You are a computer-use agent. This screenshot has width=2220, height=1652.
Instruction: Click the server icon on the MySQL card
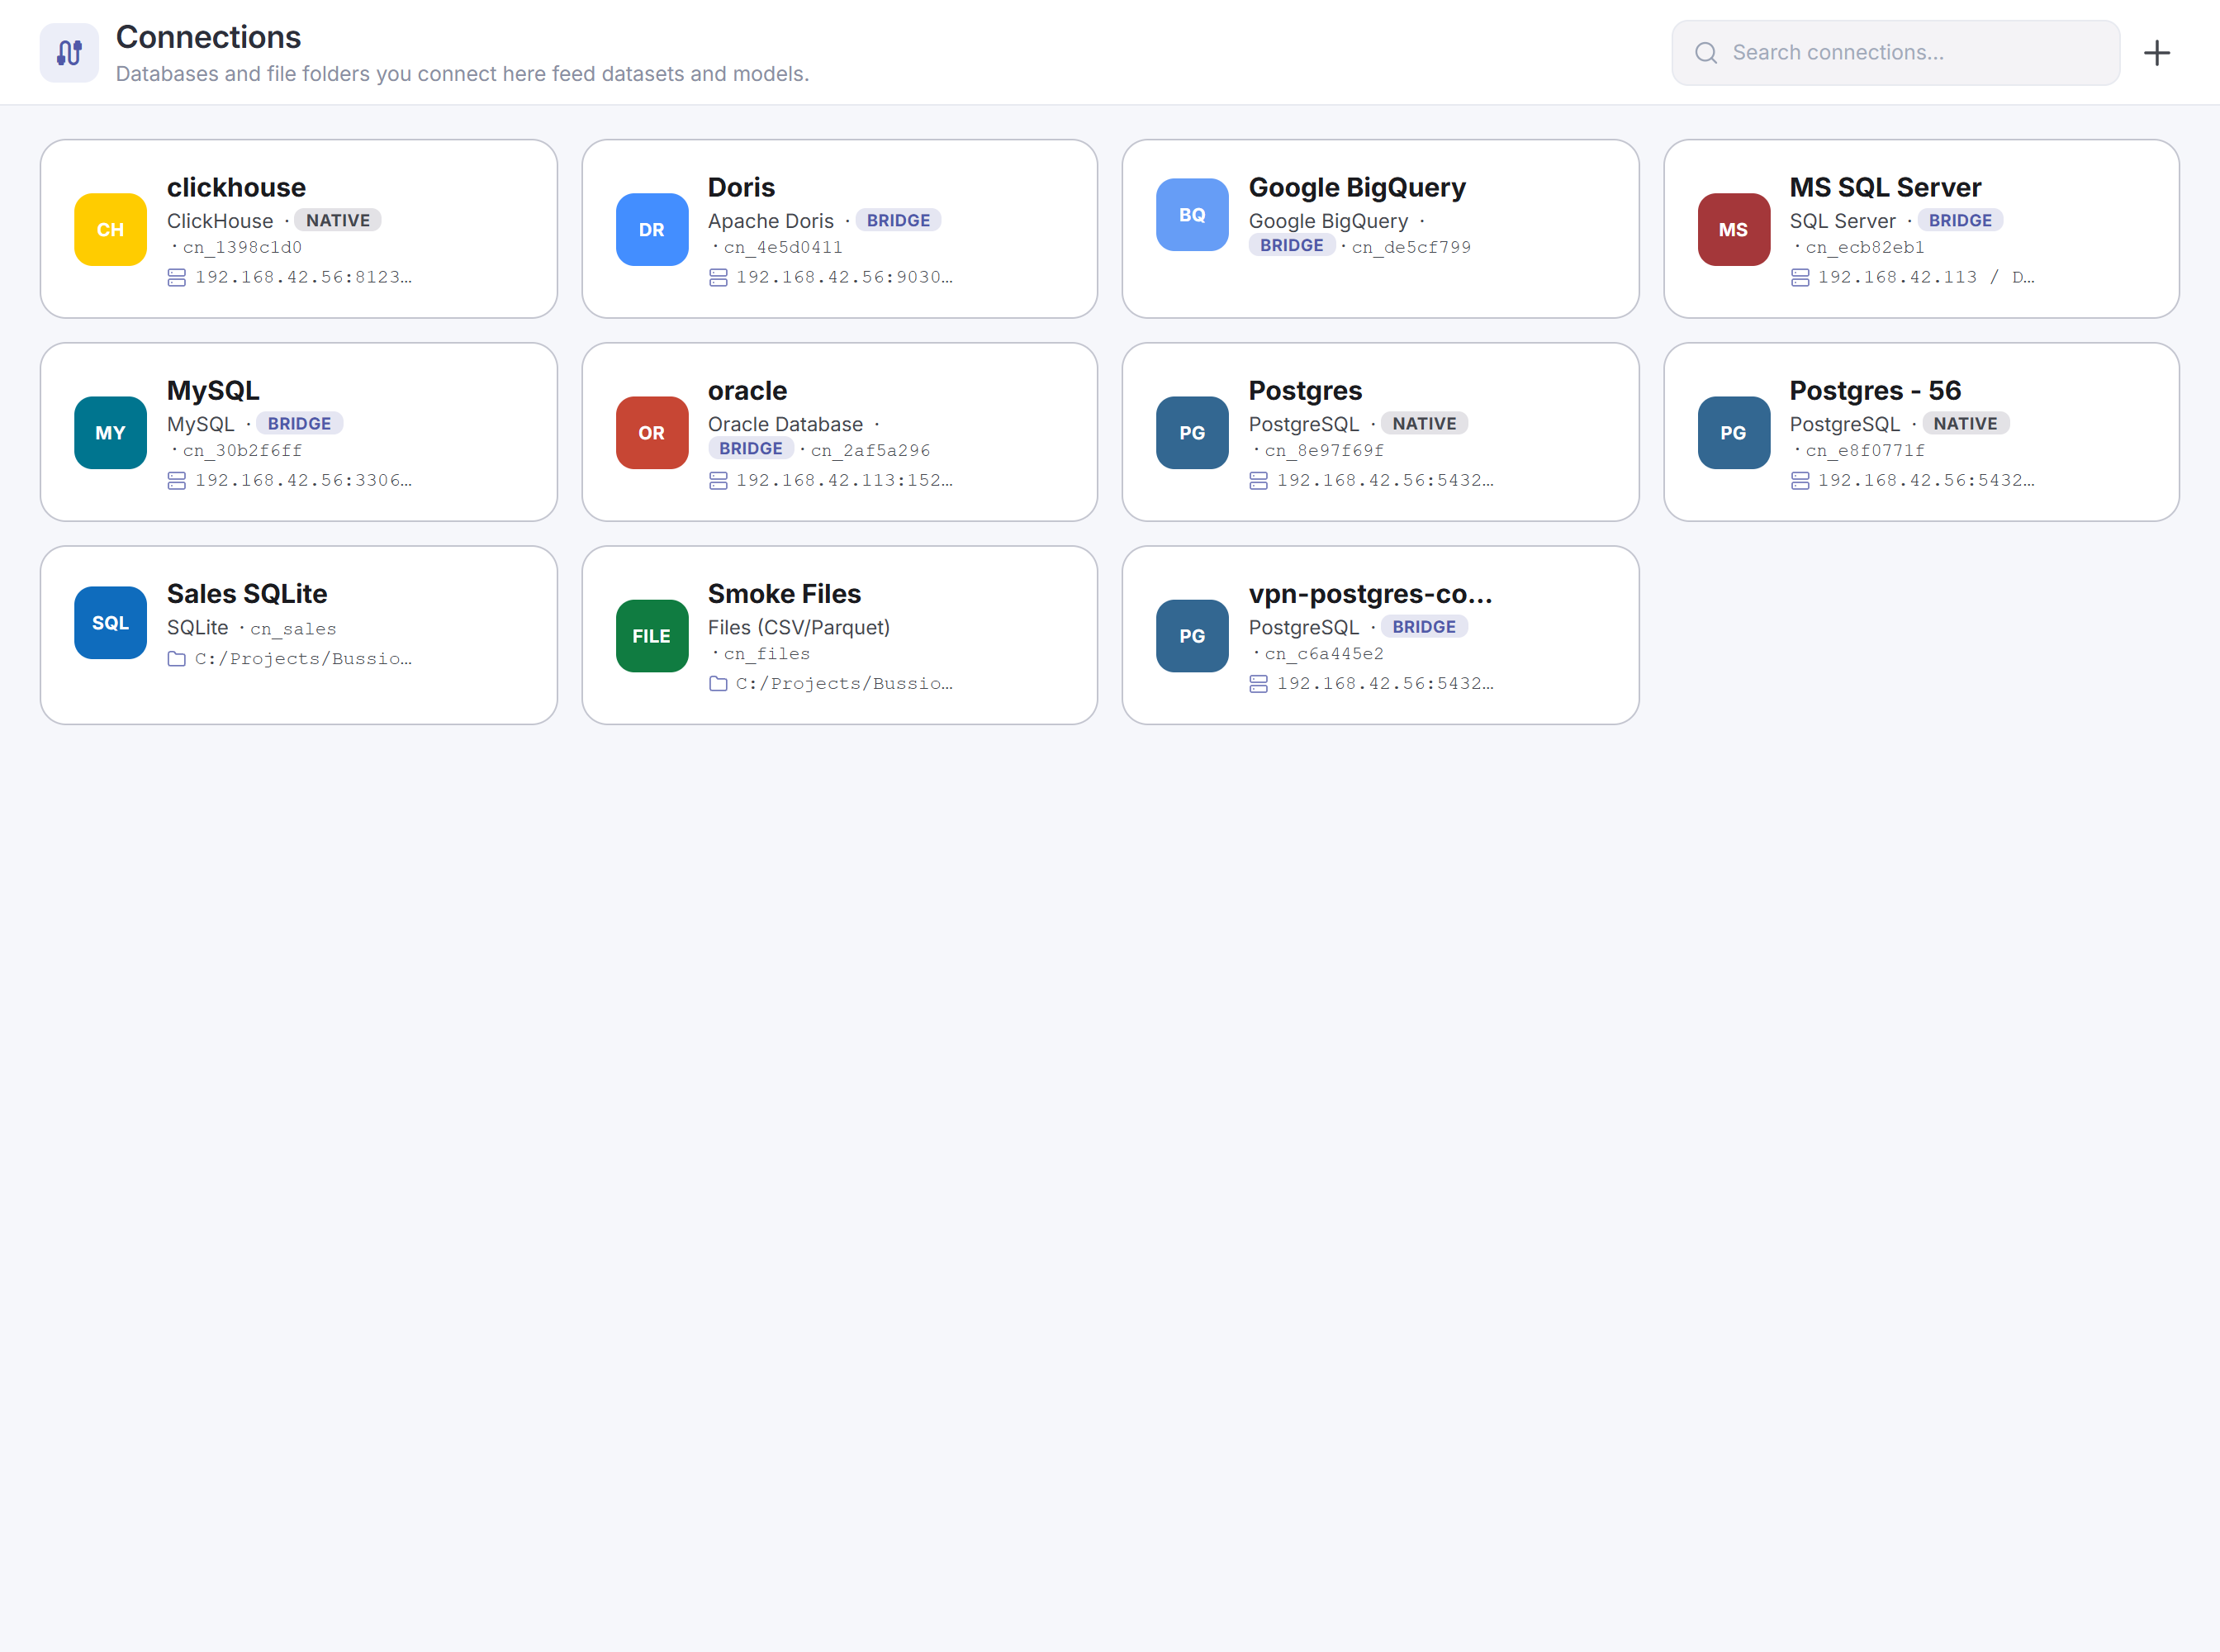[177, 481]
